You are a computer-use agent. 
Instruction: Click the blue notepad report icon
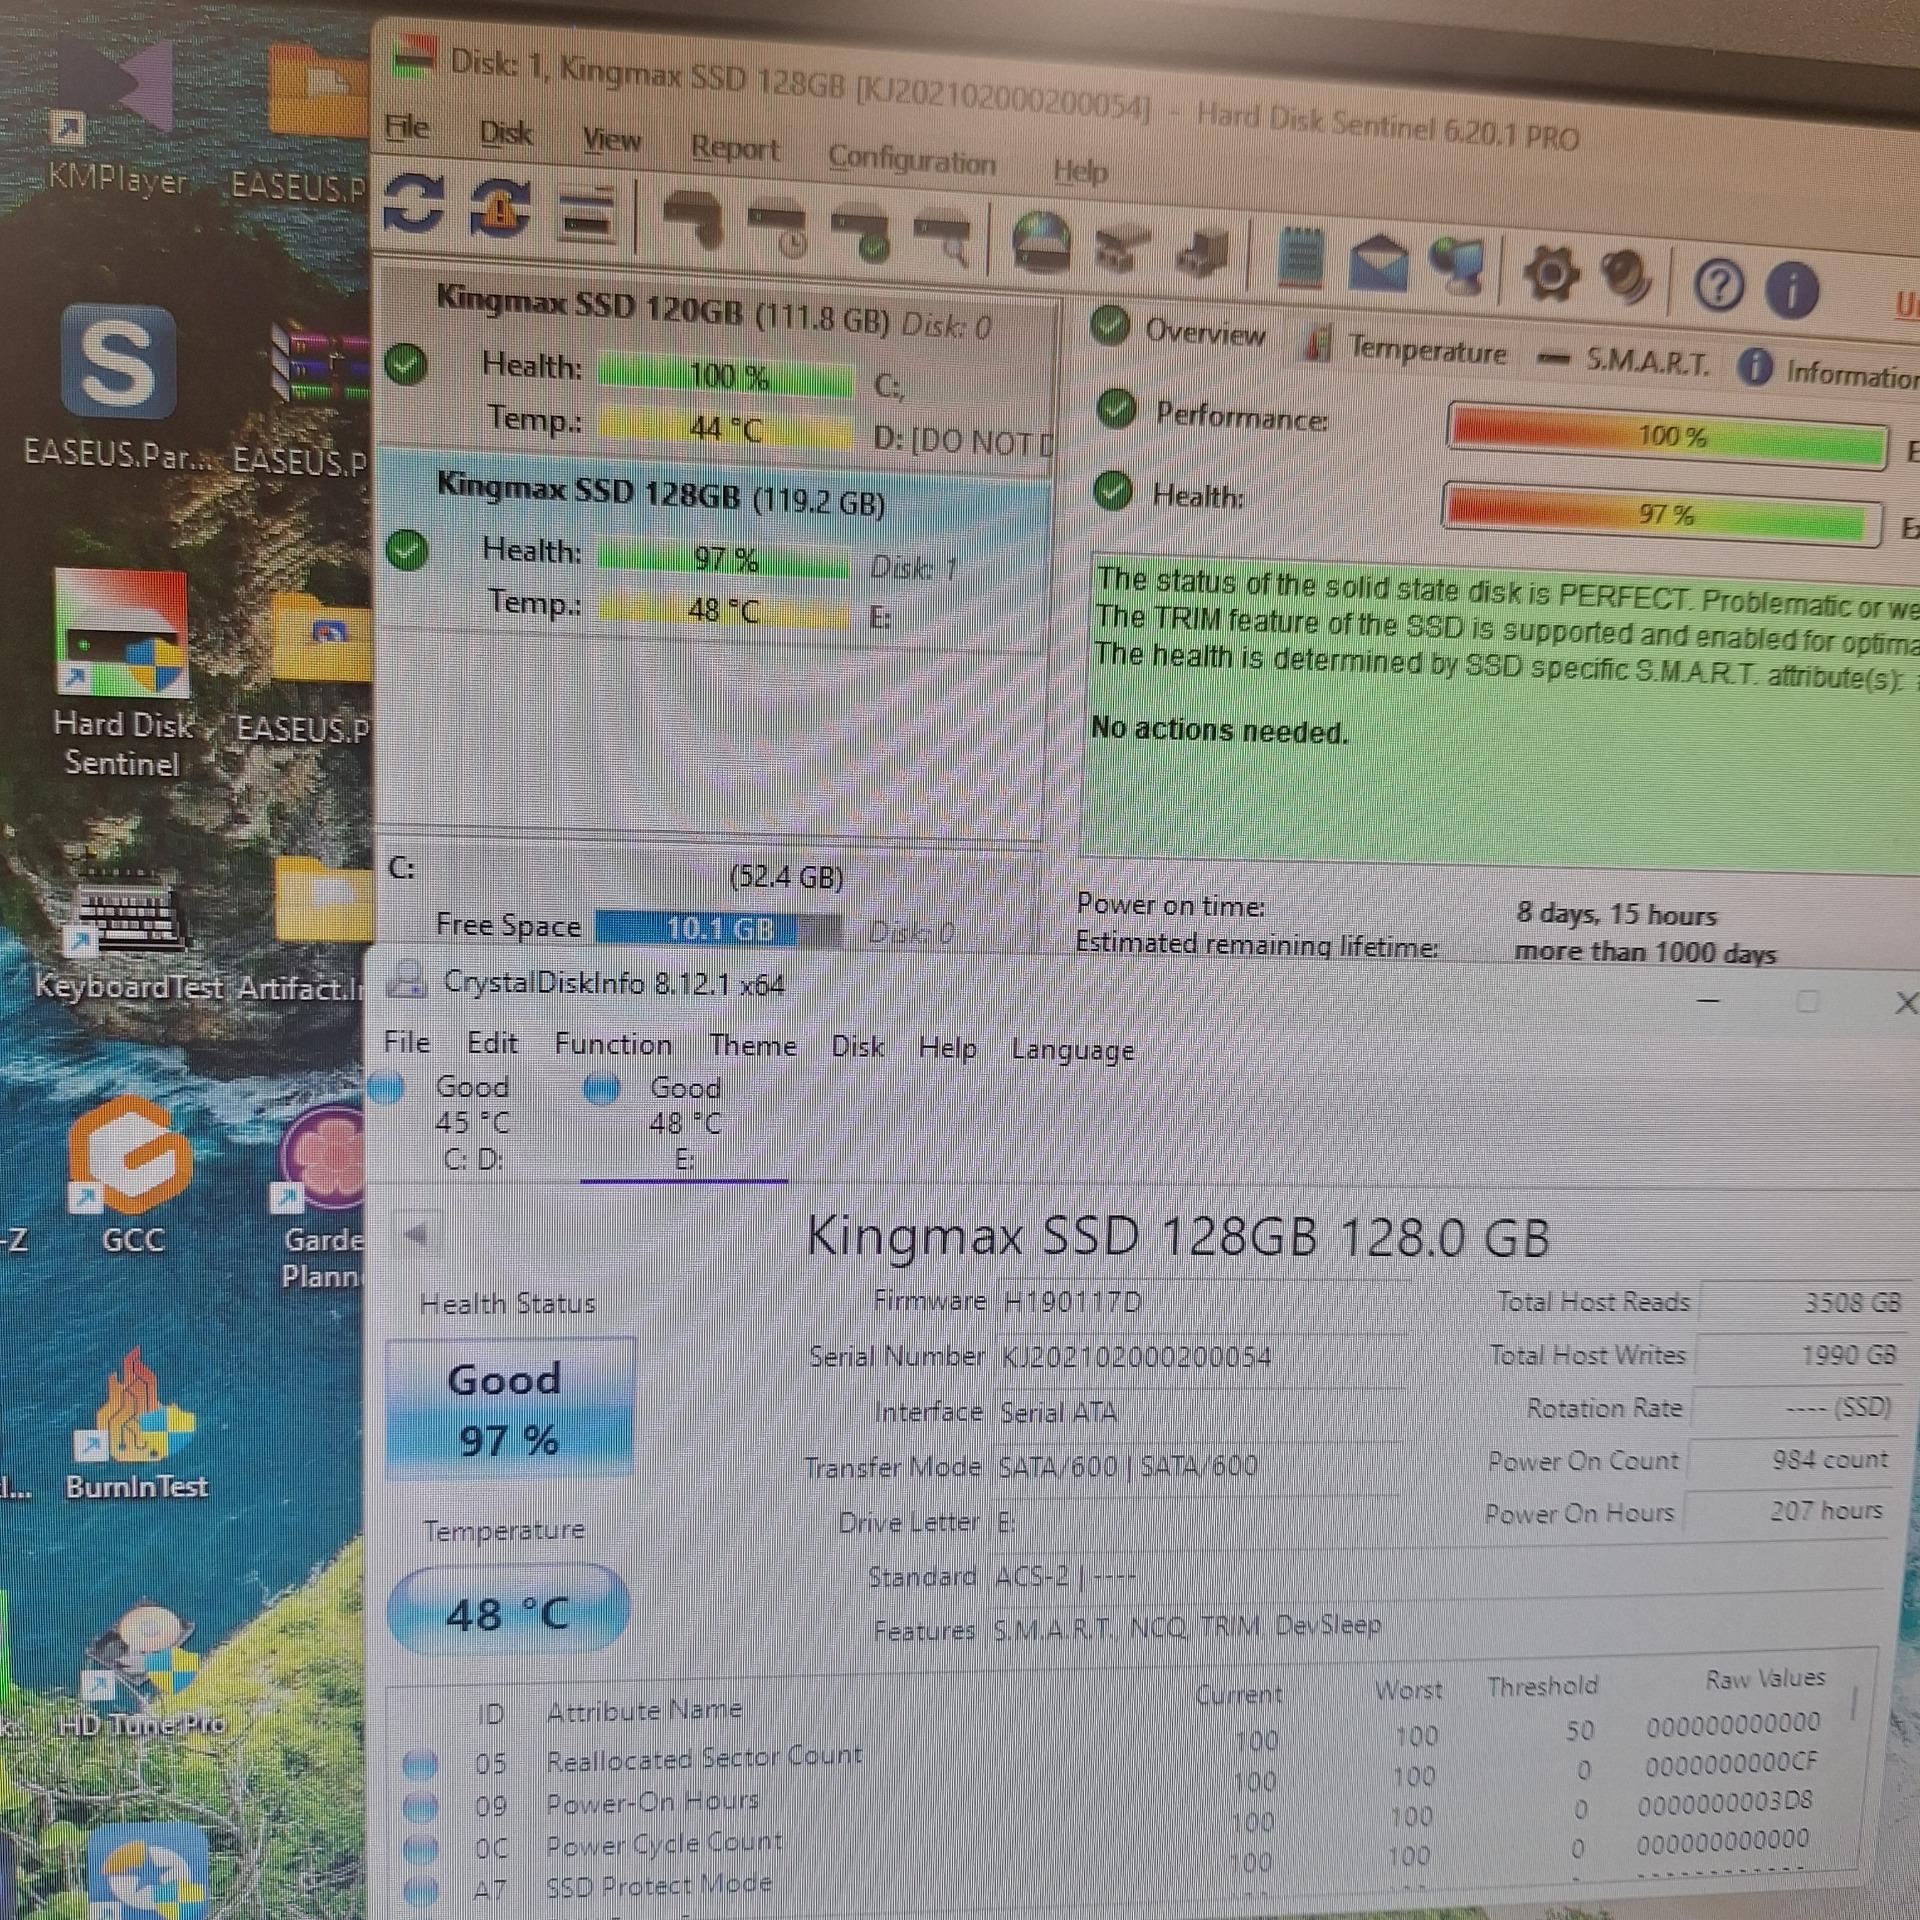tap(1299, 258)
